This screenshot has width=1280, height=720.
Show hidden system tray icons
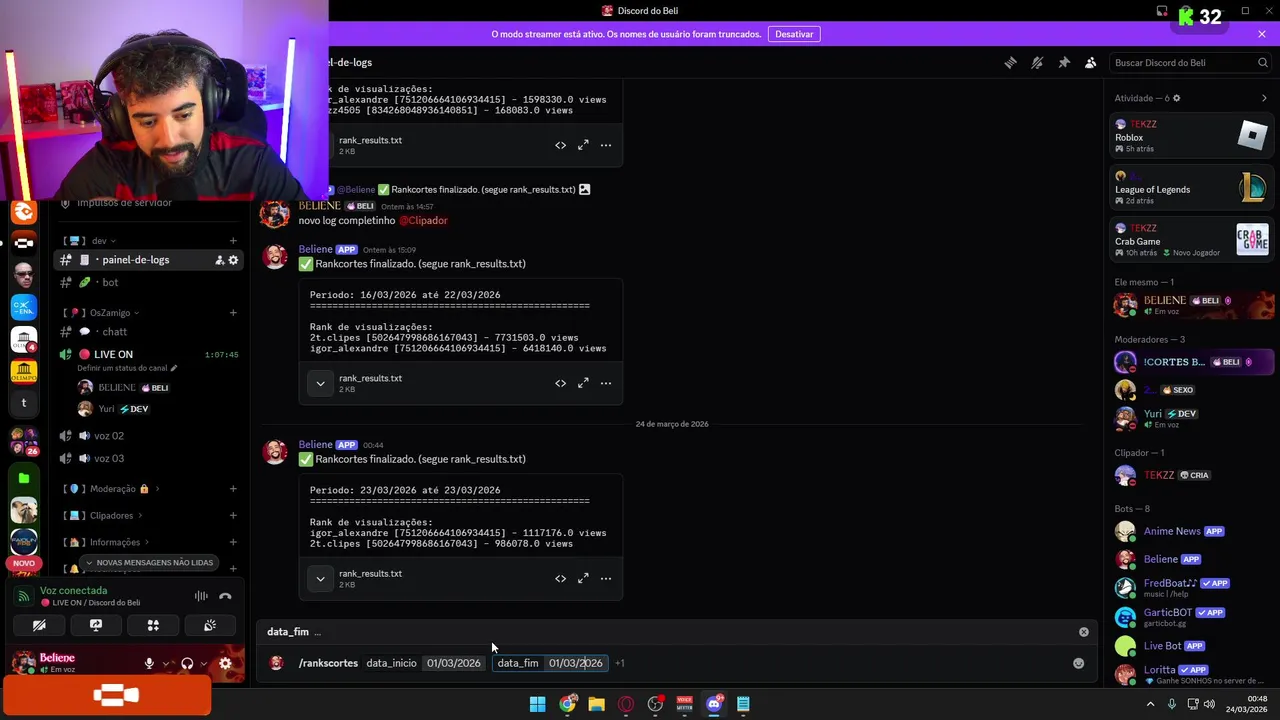pyautogui.click(x=1150, y=704)
